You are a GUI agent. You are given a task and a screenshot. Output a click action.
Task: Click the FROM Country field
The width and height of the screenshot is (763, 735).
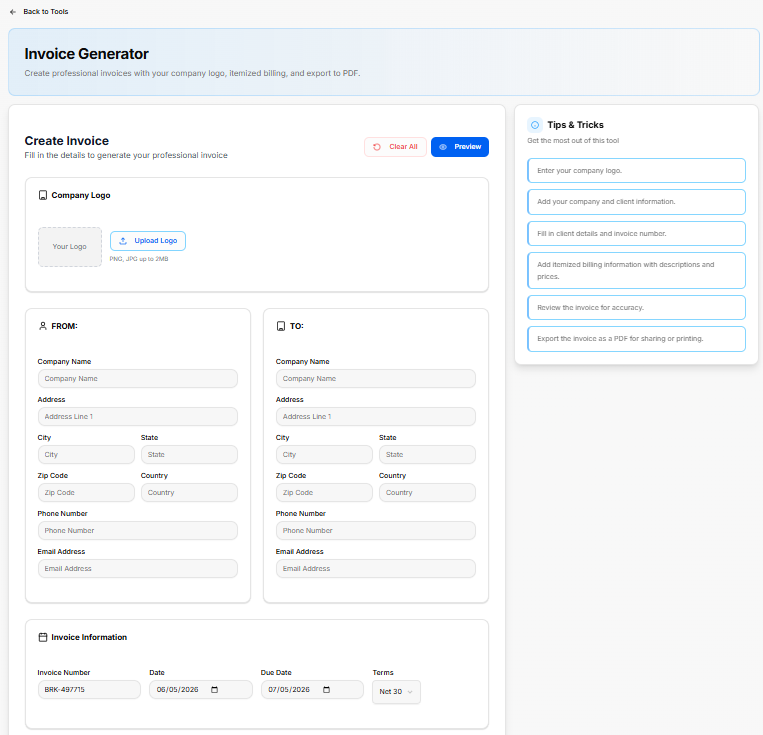pos(189,493)
